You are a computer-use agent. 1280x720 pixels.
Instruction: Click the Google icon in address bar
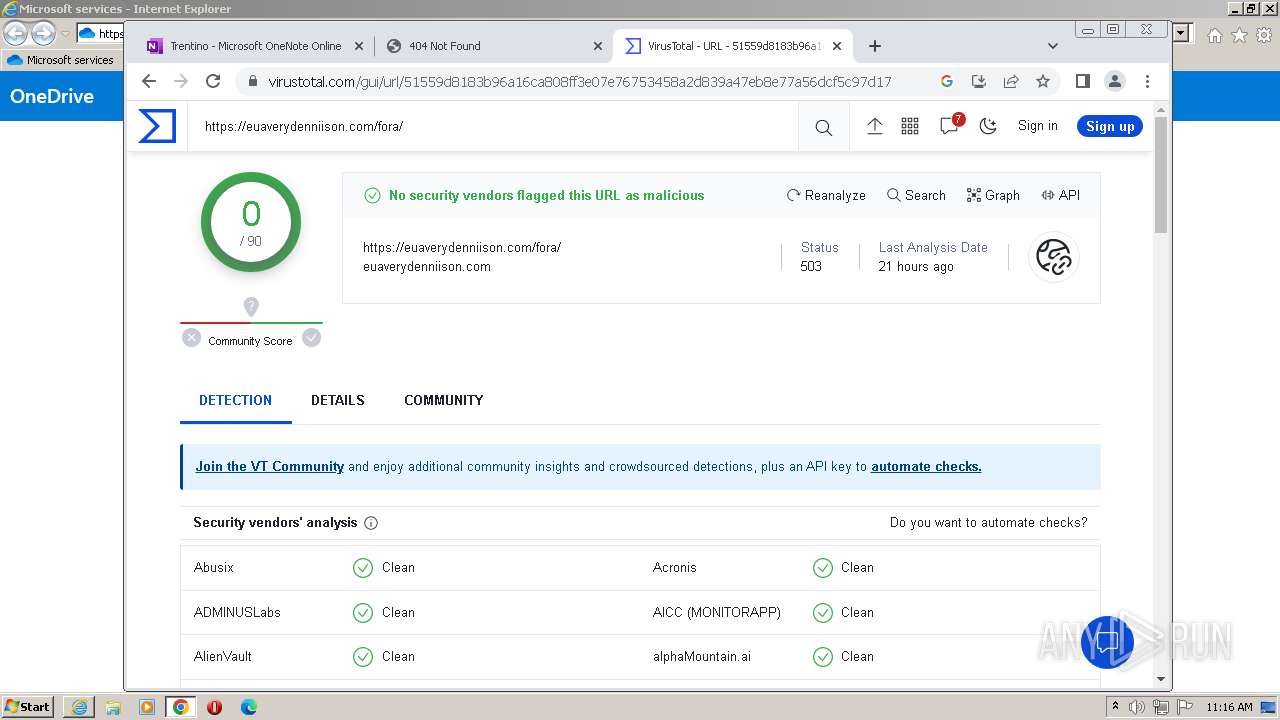pyautogui.click(x=947, y=81)
